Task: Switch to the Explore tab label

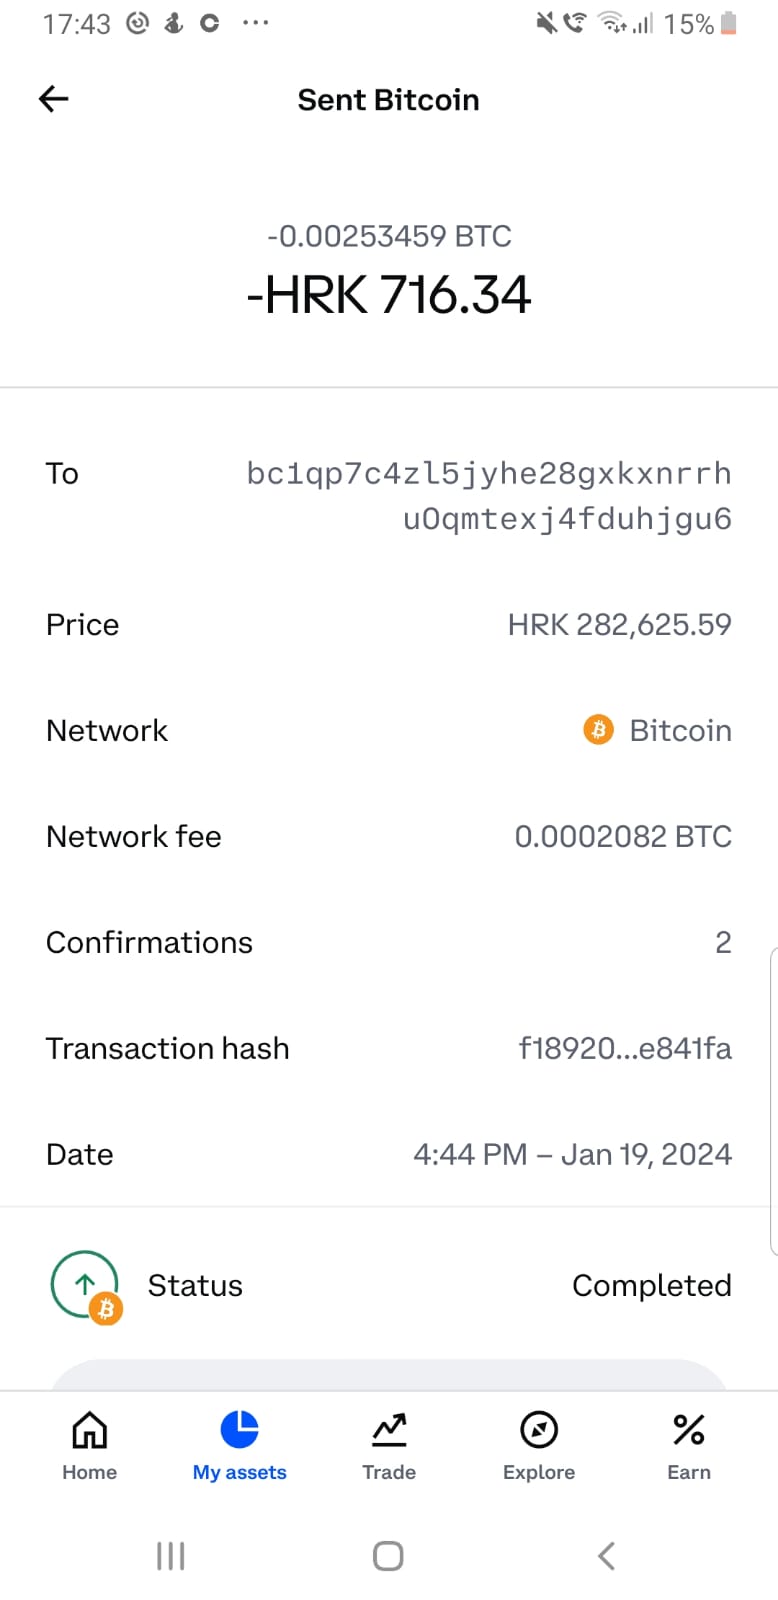Action: pos(539,1472)
